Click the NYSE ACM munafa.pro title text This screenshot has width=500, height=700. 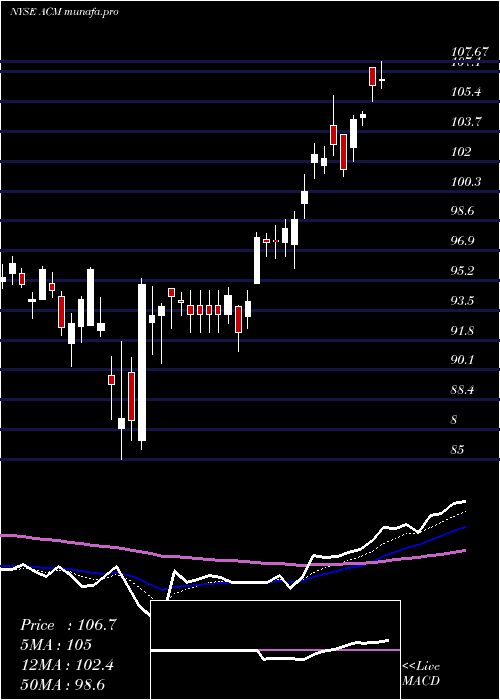[x=64, y=12]
